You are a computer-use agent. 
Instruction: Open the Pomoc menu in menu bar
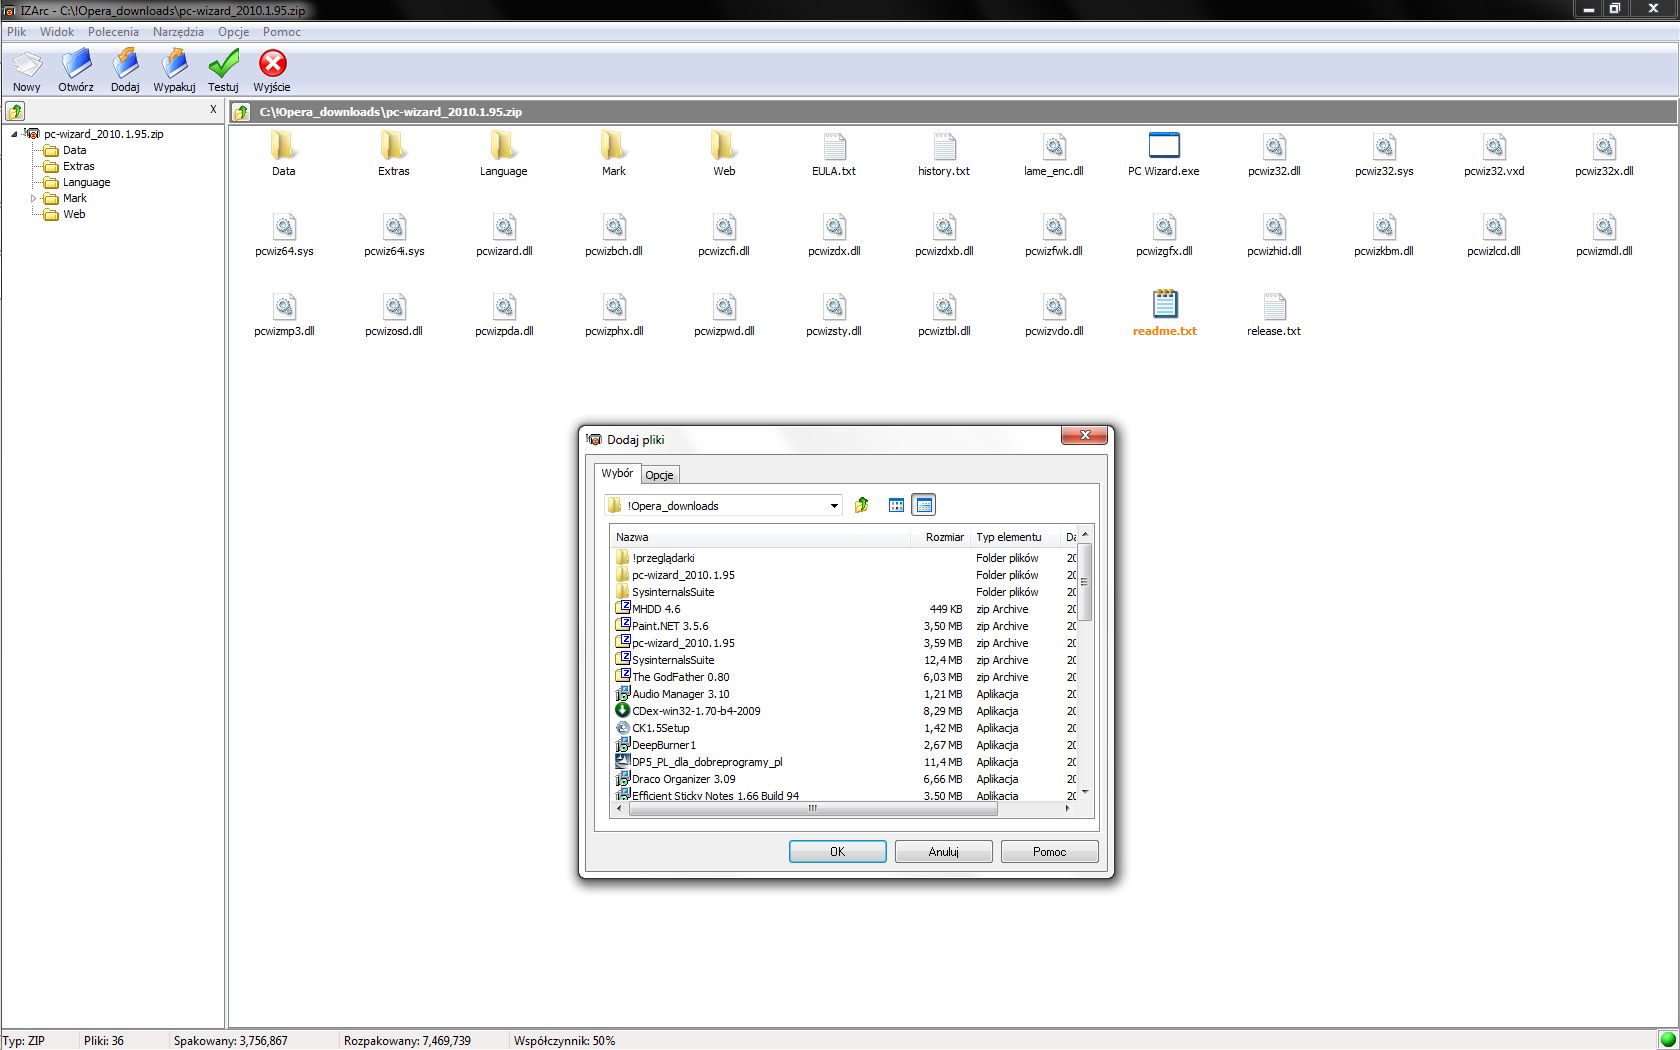pyautogui.click(x=282, y=32)
